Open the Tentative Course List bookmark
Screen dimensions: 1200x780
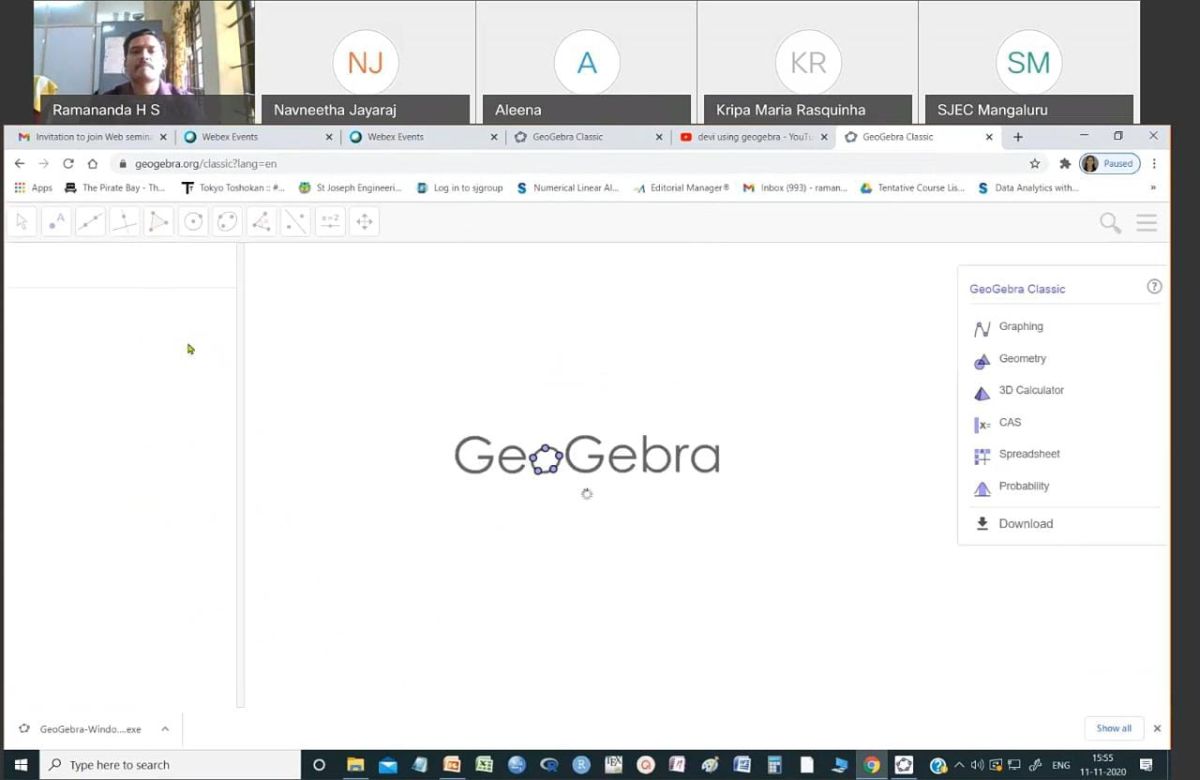[913, 188]
